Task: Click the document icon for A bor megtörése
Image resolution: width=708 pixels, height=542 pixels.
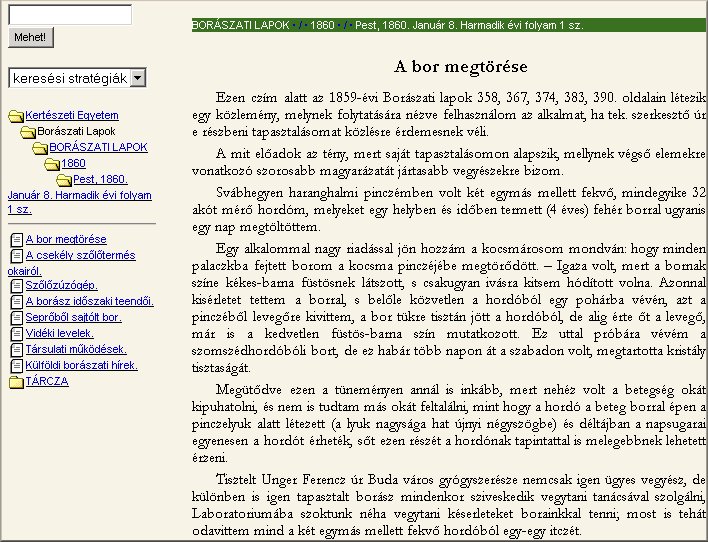Action: (17, 240)
